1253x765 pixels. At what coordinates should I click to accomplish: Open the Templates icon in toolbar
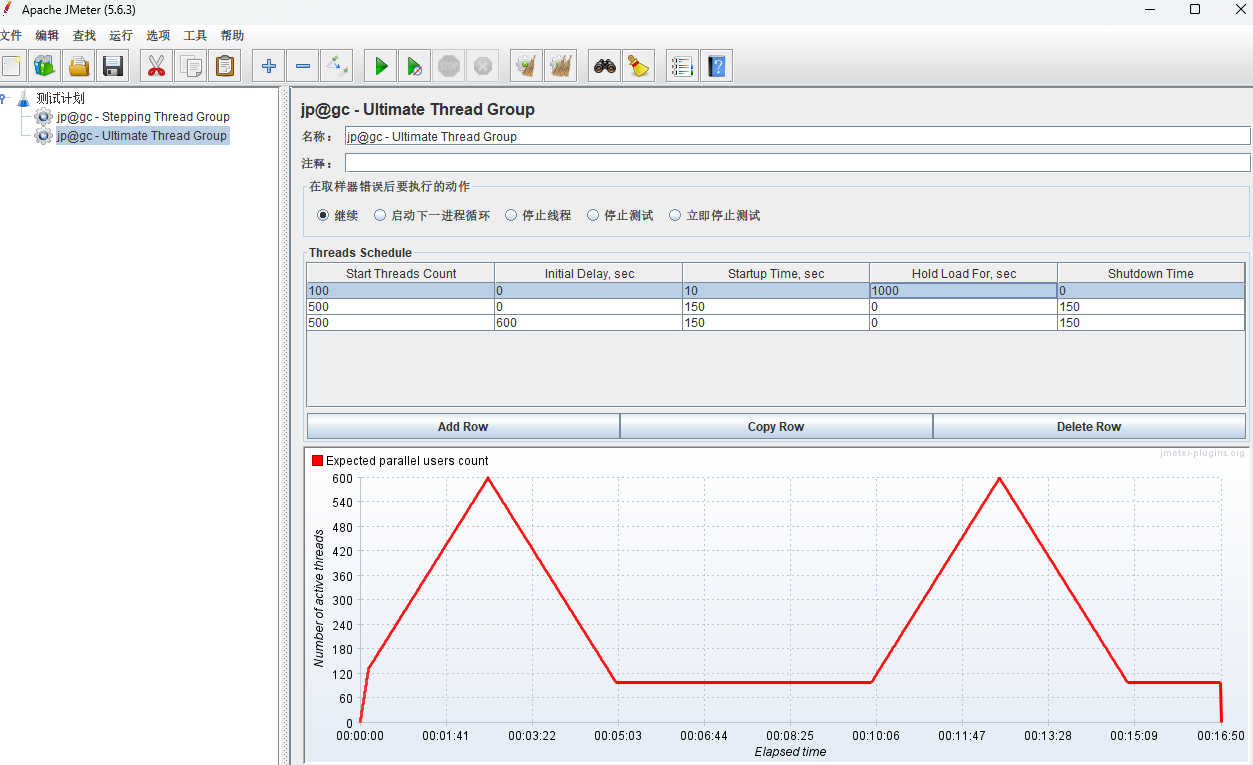(x=44, y=66)
